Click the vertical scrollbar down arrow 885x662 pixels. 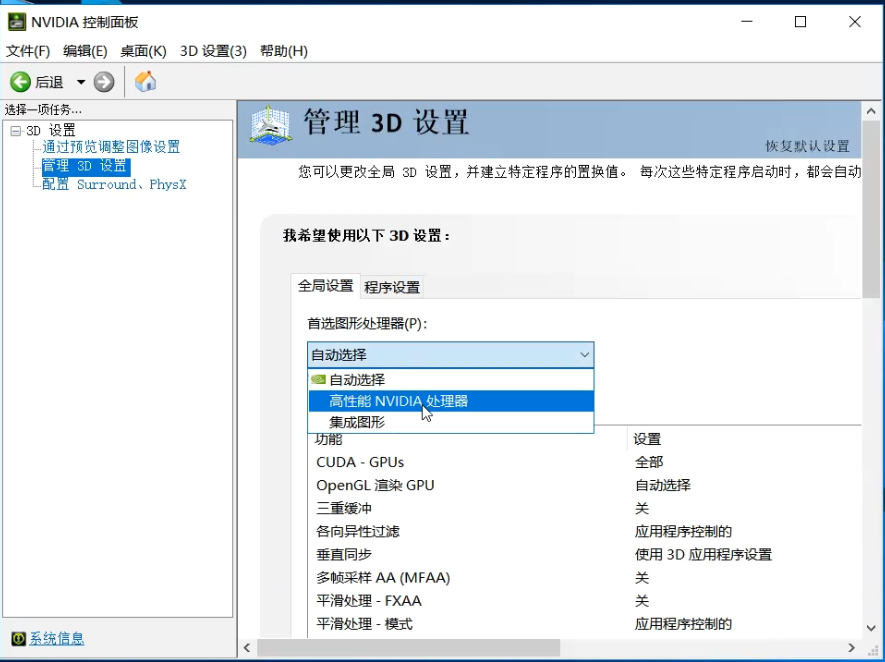pyautogui.click(x=871, y=628)
